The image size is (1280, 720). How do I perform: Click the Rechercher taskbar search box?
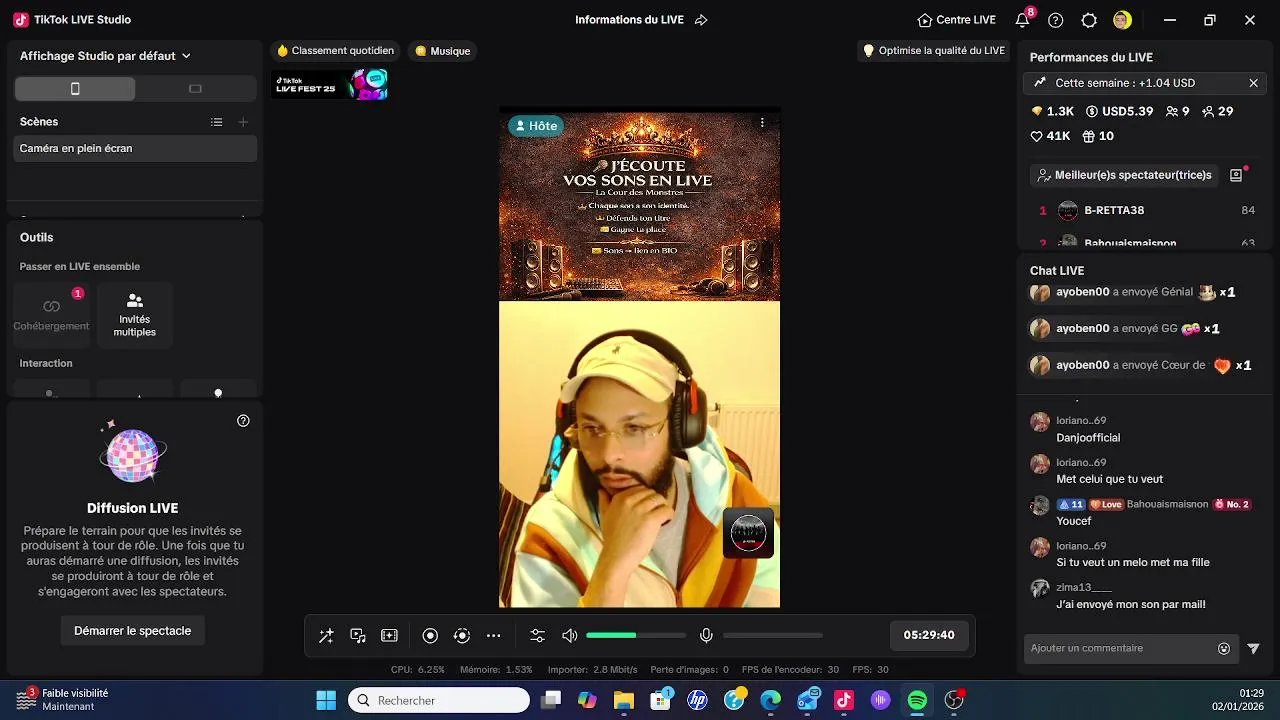click(x=439, y=700)
